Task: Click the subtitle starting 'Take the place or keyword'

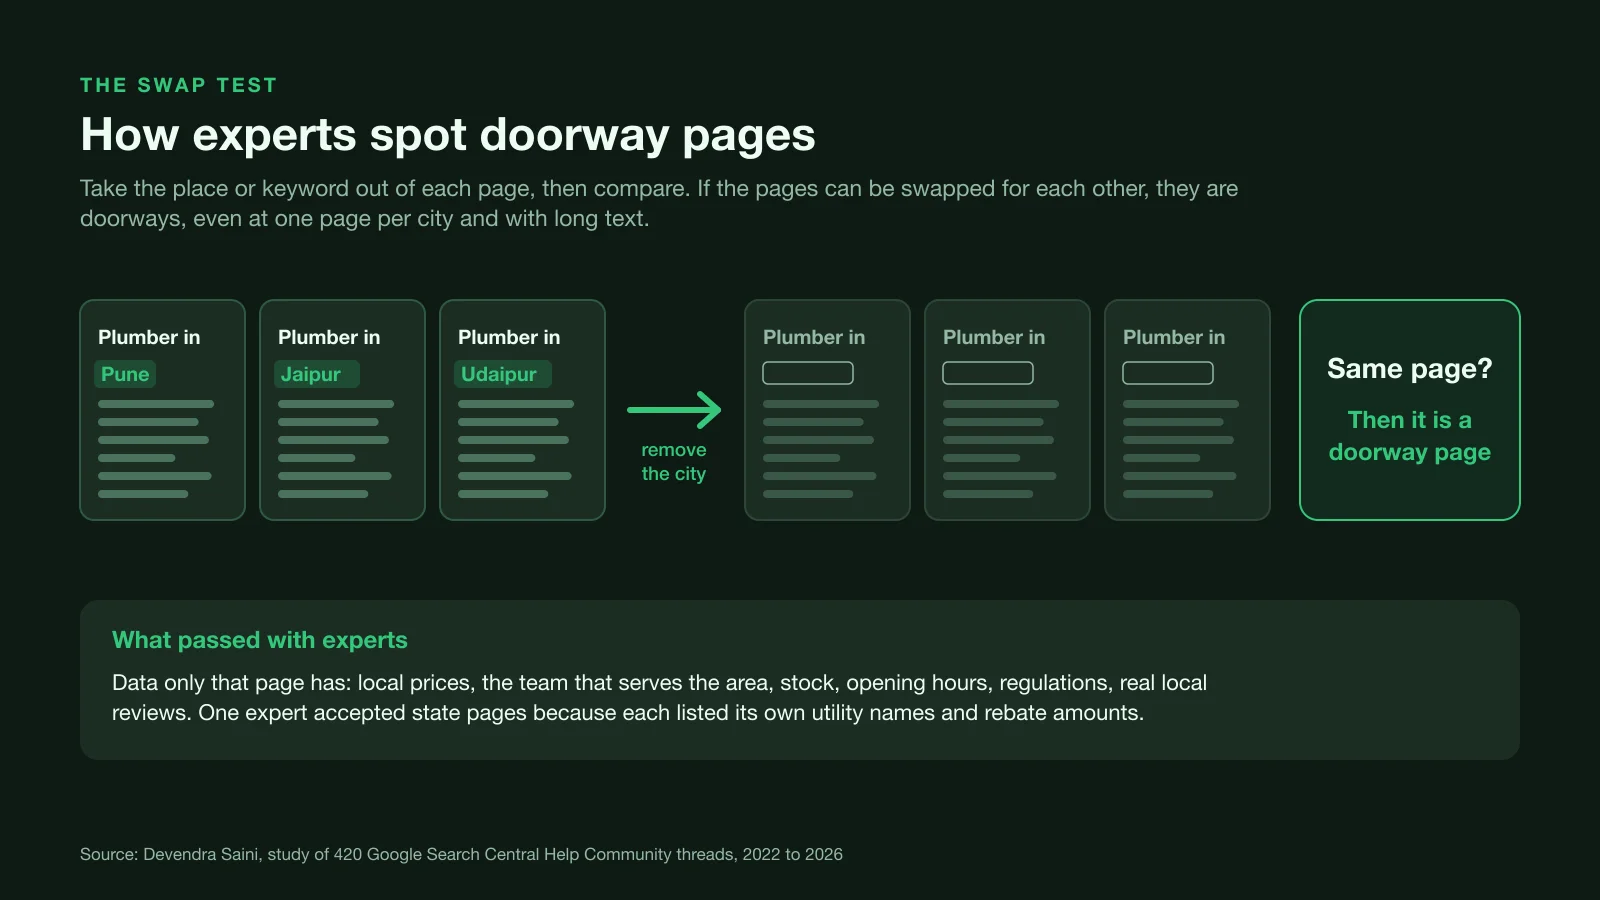Action: (659, 203)
